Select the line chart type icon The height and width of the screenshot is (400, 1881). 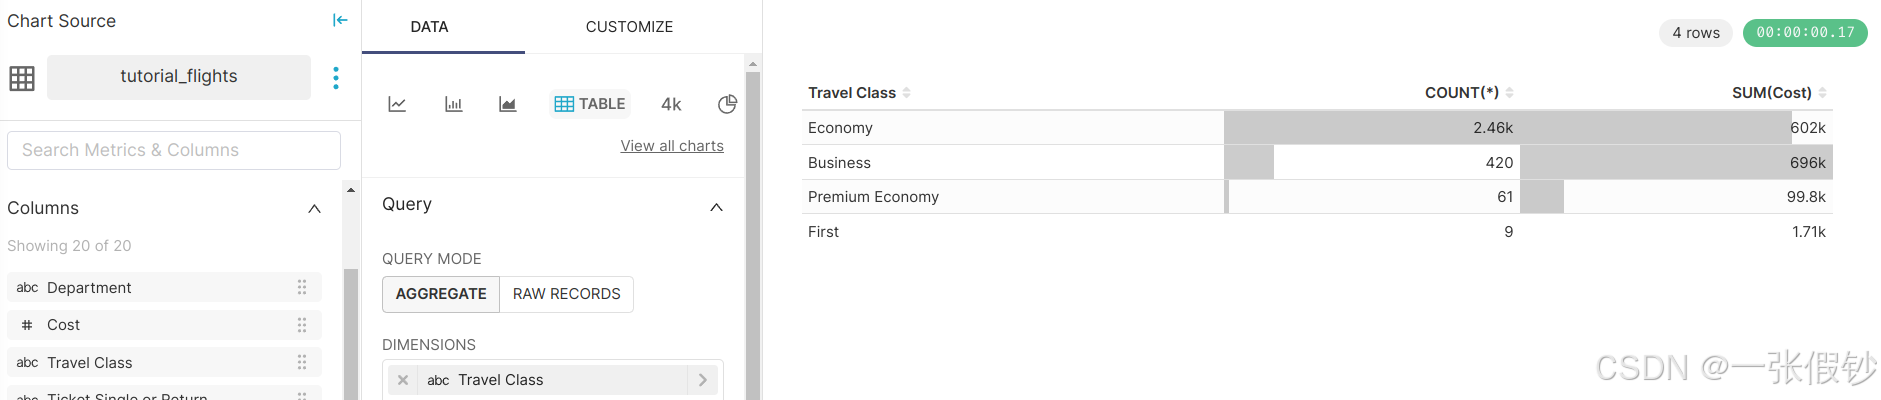pos(397,104)
